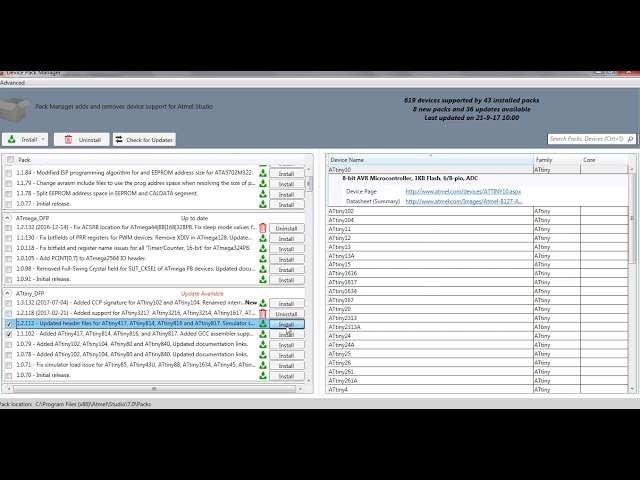This screenshot has width=640, height=480.
Task: Select the ATtiny261A device row
Action: coord(478,380)
